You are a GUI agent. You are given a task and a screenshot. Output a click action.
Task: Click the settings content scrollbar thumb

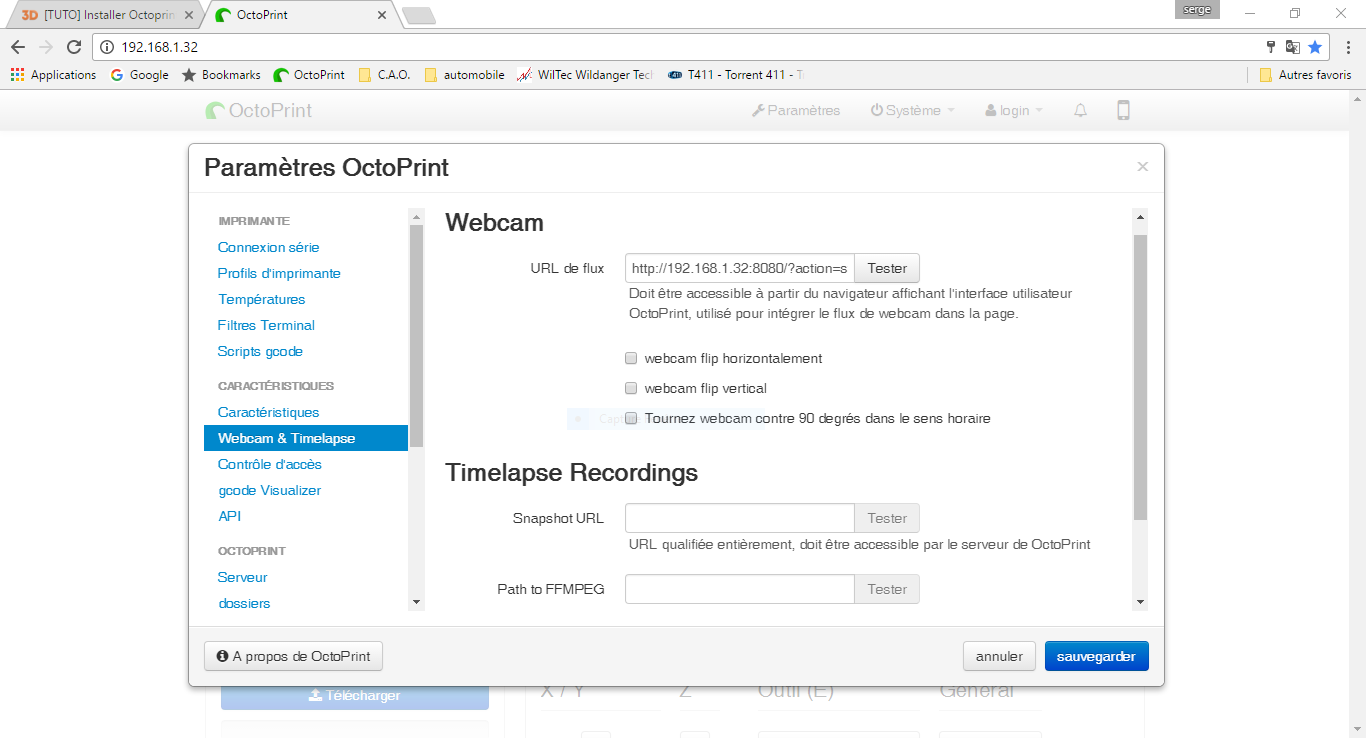click(x=1140, y=377)
